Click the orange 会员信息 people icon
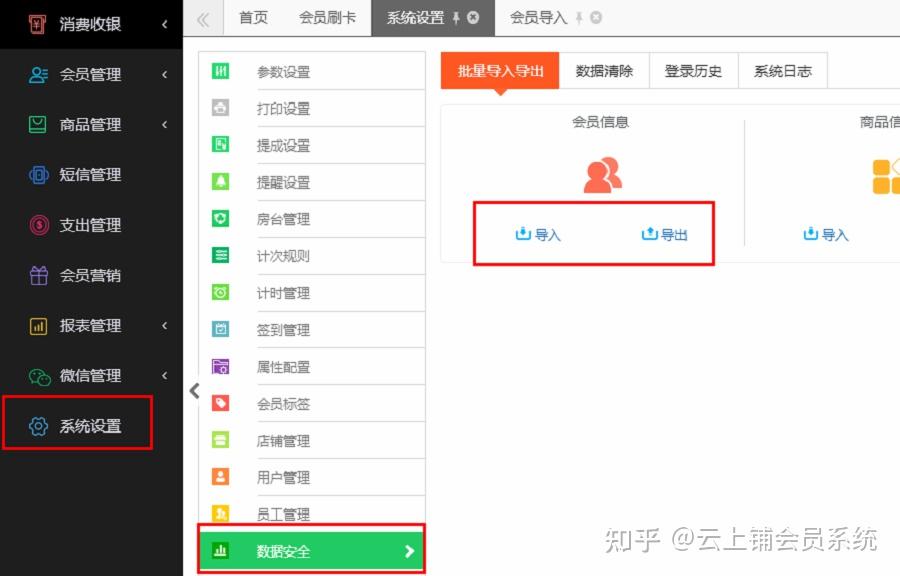Screen dimensions: 900x576 (x=603, y=175)
